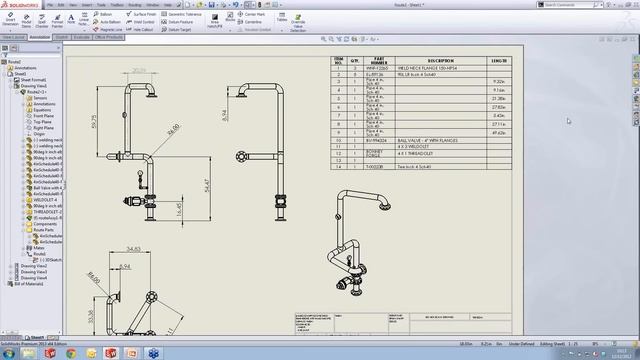Open the Windows Start menu
The width and height of the screenshot is (640, 360).
(x=8, y=353)
